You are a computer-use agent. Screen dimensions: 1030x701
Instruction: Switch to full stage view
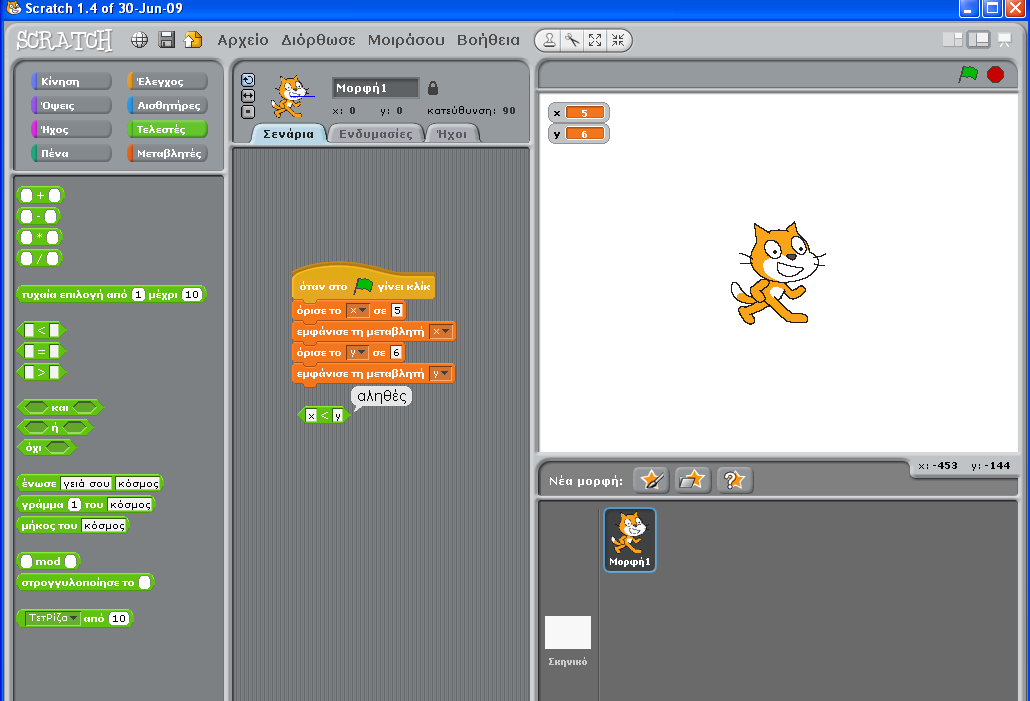click(979, 40)
